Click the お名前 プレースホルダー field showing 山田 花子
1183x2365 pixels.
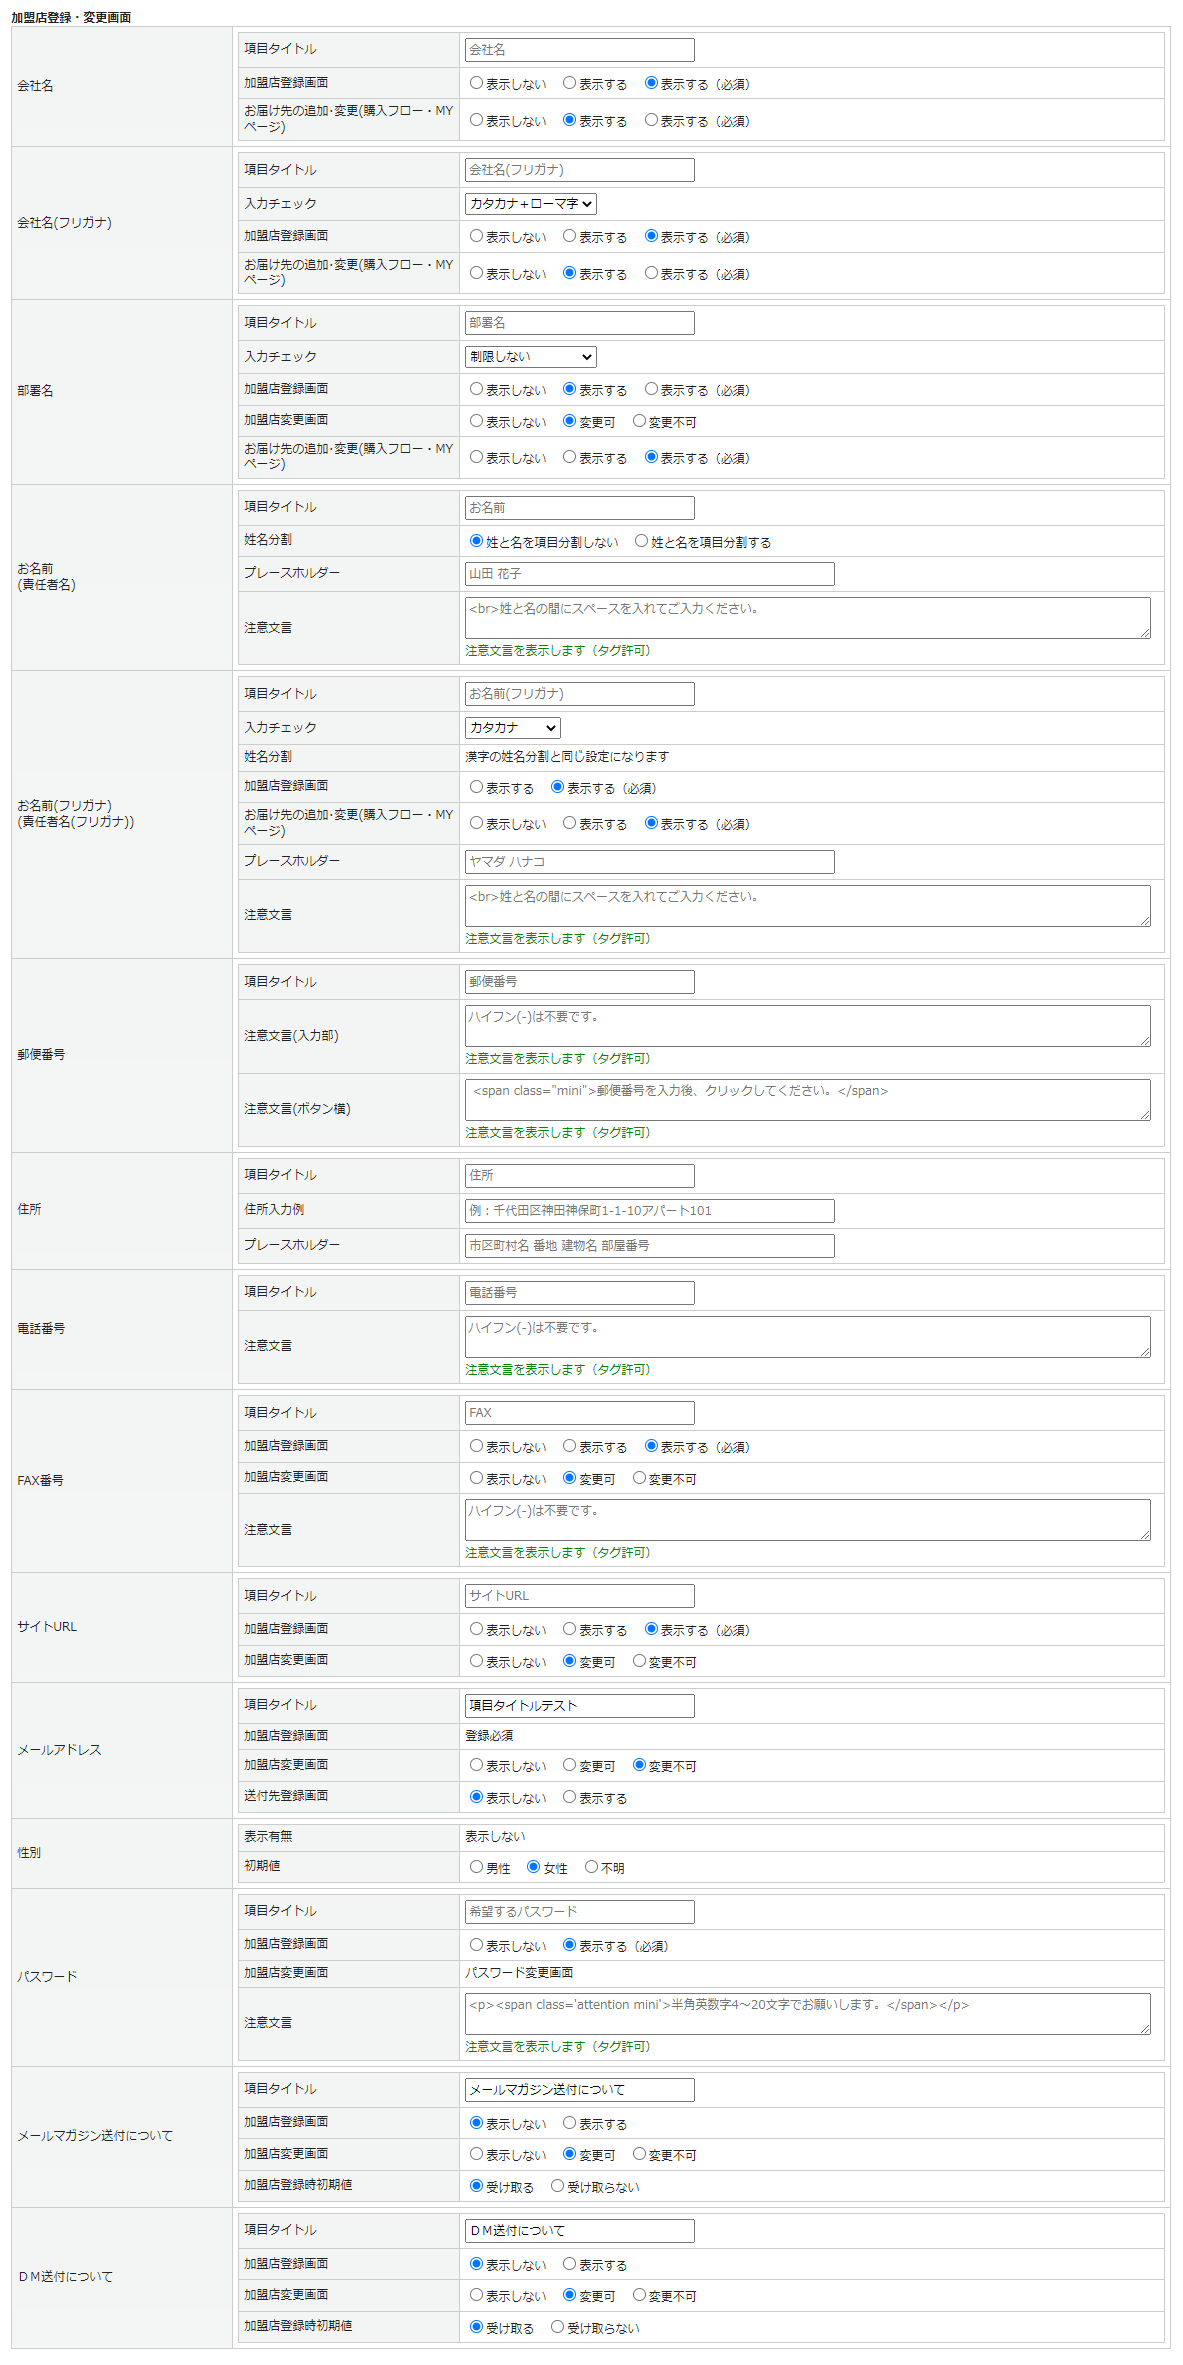coord(649,574)
